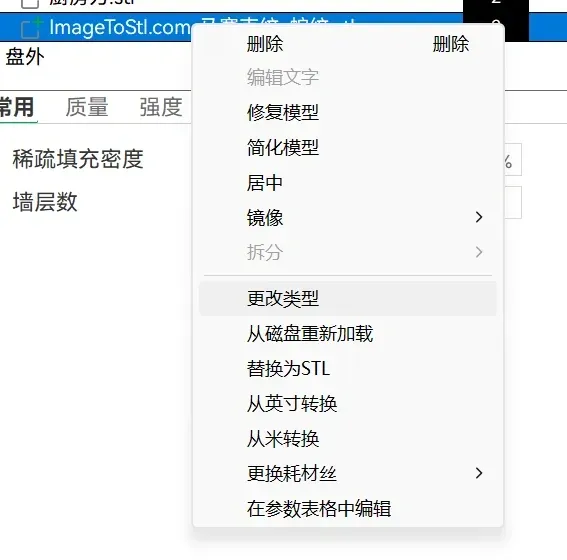The height and width of the screenshot is (560, 567).
Task: Select 更改类型 menu entry
Action: pyautogui.click(x=348, y=299)
